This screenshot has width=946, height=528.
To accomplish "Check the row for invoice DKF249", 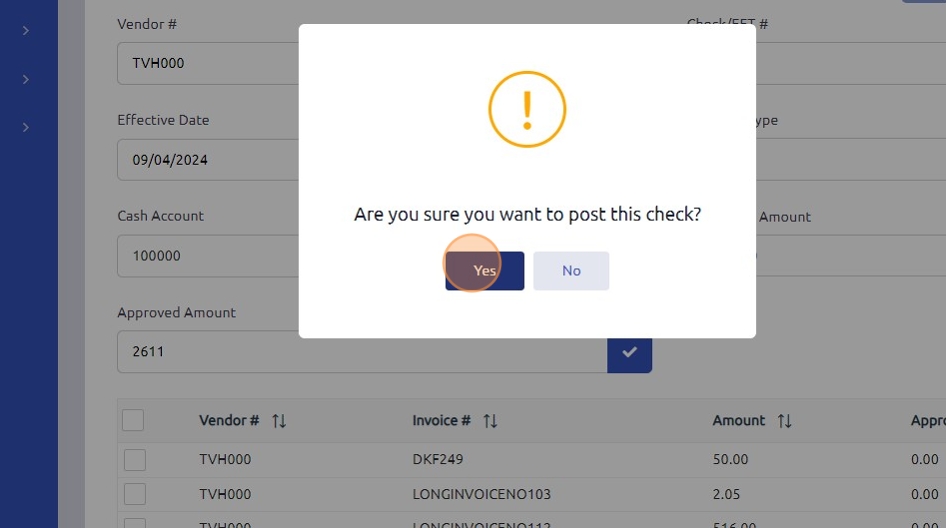I will click(x=135, y=460).
